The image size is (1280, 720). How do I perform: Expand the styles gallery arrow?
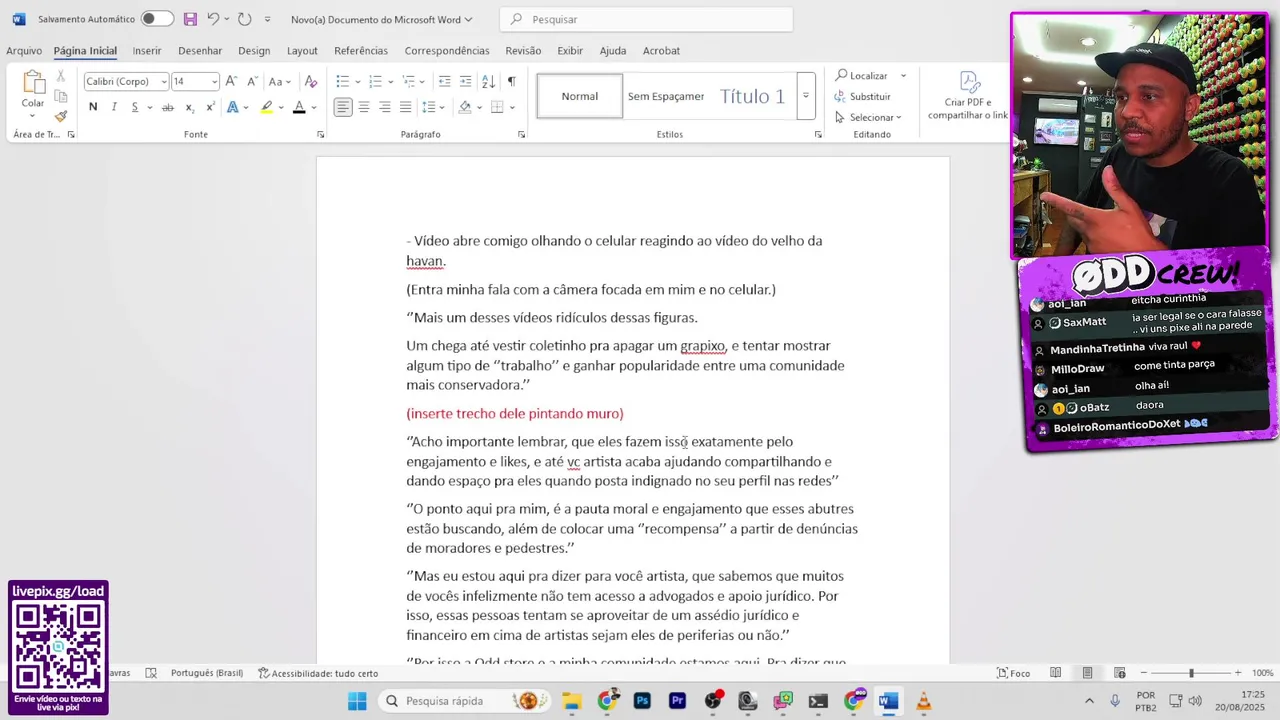pyautogui.click(x=806, y=96)
